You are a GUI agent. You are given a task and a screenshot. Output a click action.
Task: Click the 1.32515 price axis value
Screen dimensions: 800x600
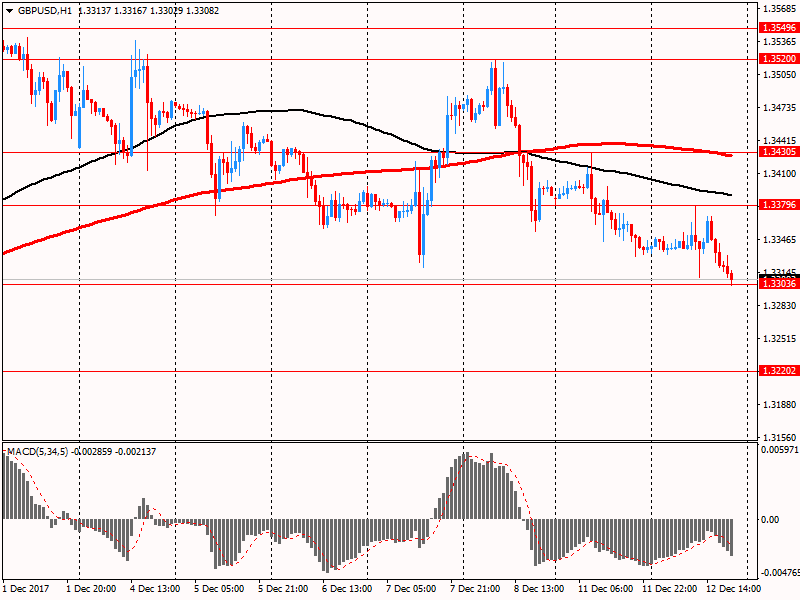pyautogui.click(x=780, y=339)
